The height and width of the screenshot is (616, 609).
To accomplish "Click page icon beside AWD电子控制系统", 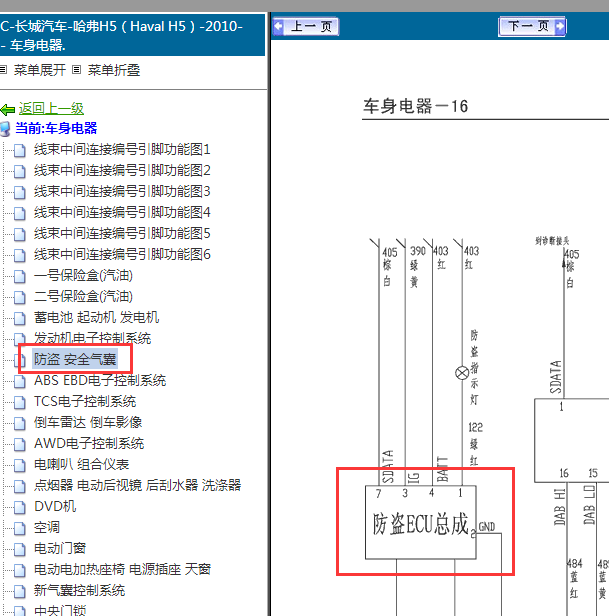I will tap(20, 444).
